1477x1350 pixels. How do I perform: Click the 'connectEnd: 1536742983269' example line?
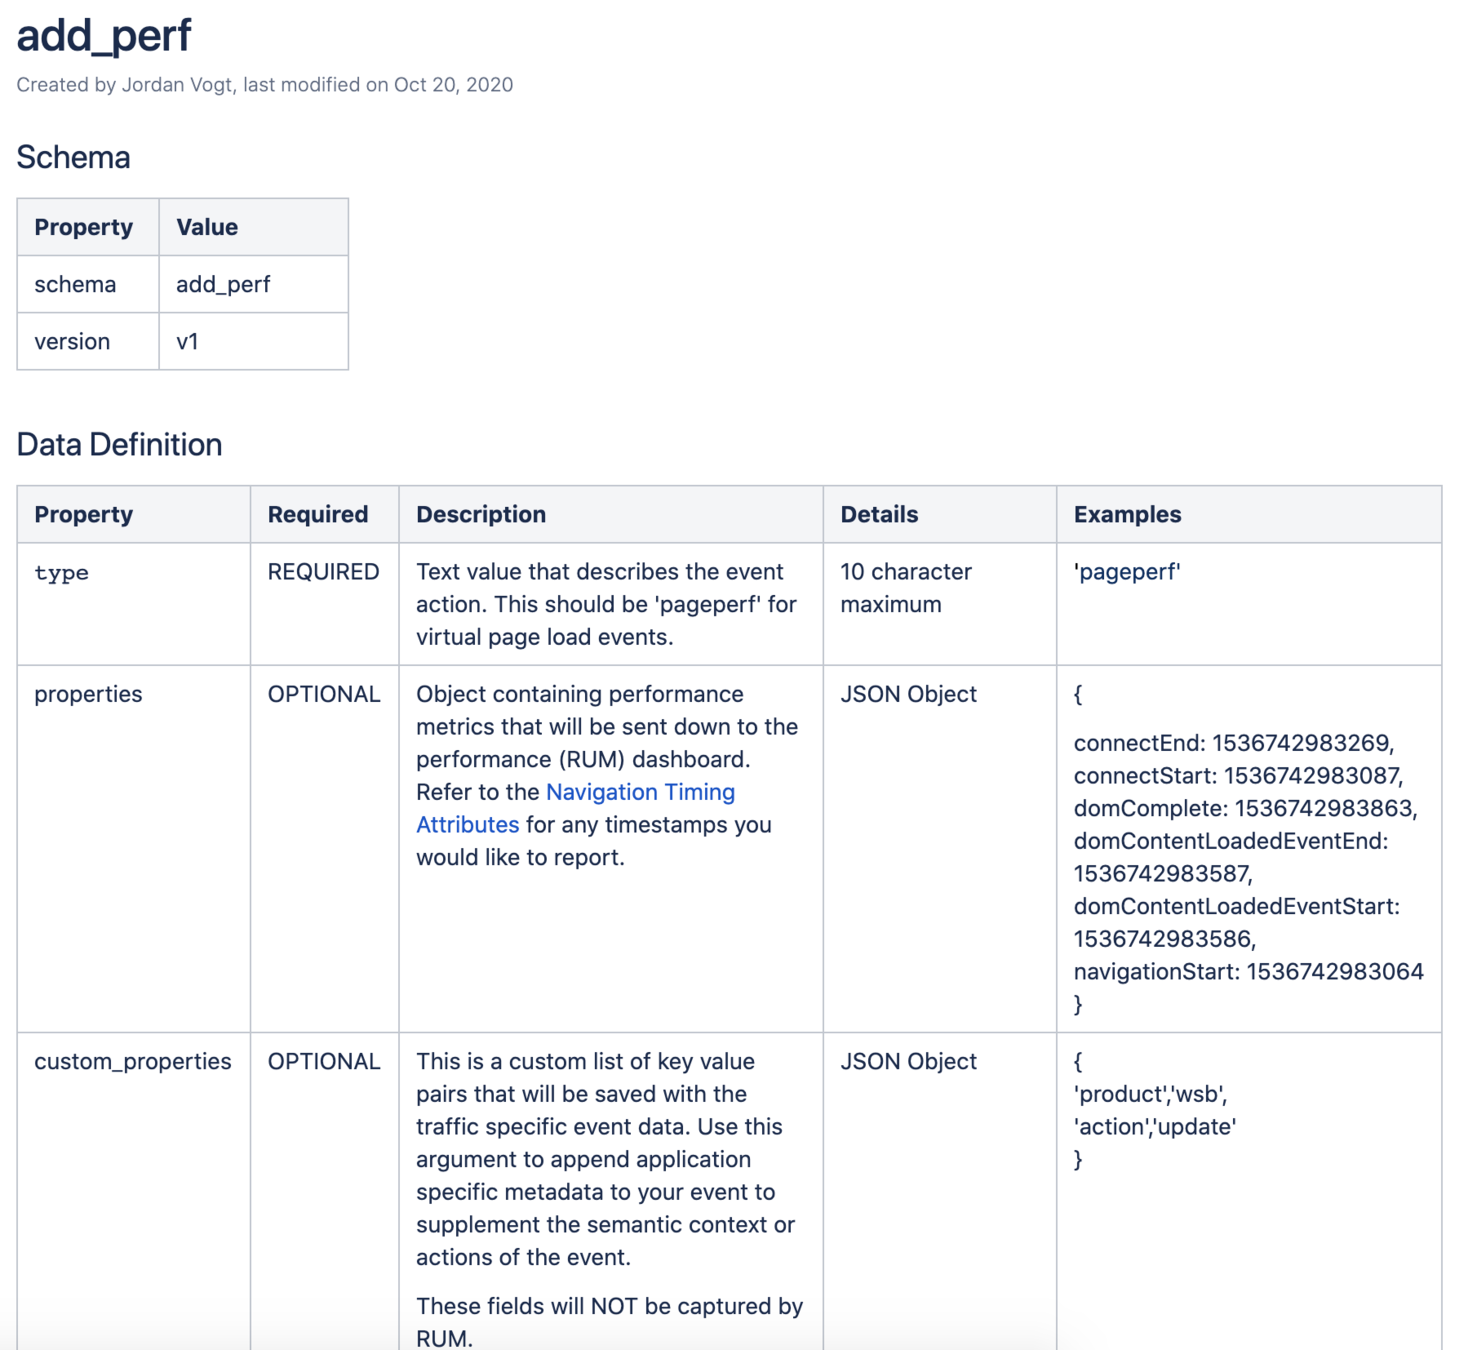click(1234, 743)
